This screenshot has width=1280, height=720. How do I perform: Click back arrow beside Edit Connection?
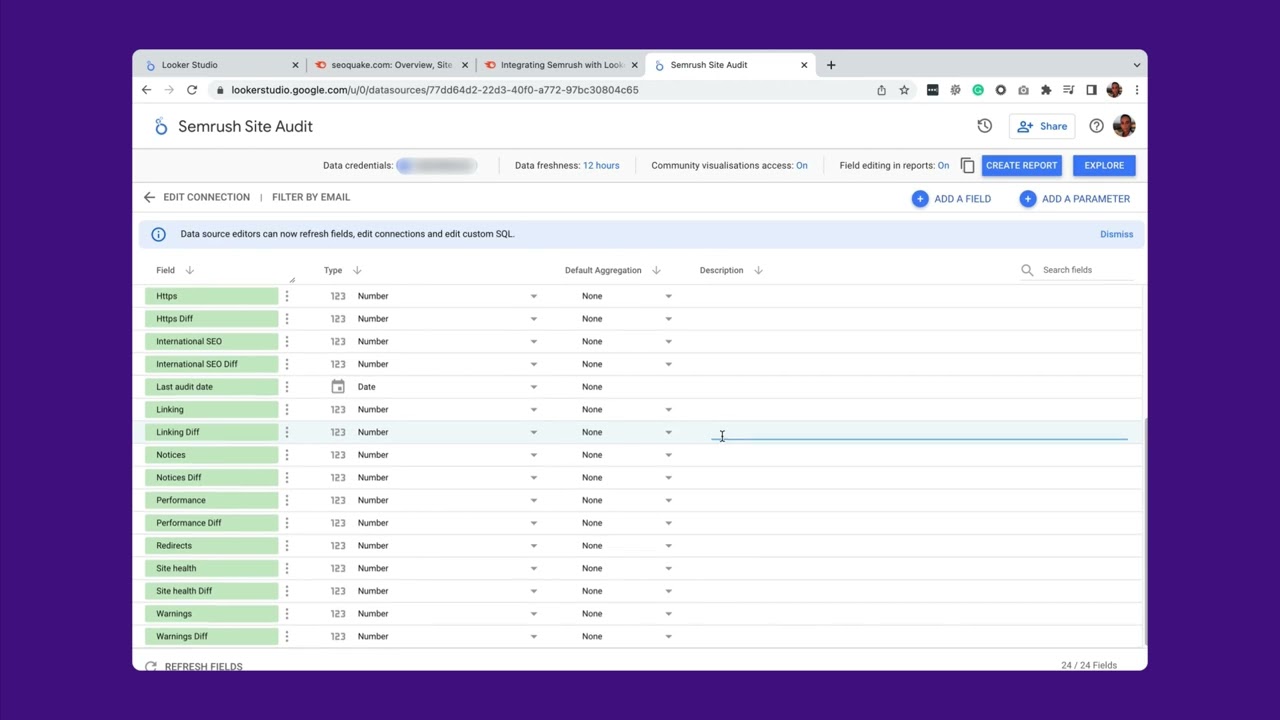tap(149, 198)
